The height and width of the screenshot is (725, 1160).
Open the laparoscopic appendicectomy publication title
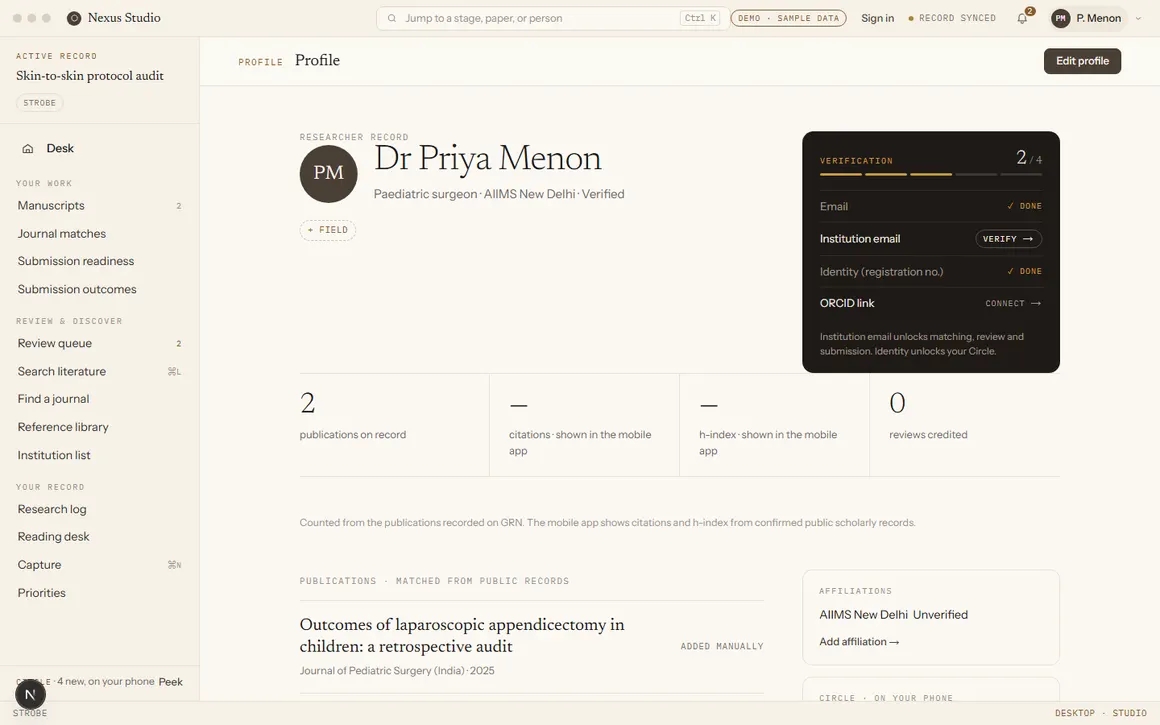pyautogui.click(x=462, y=635)
